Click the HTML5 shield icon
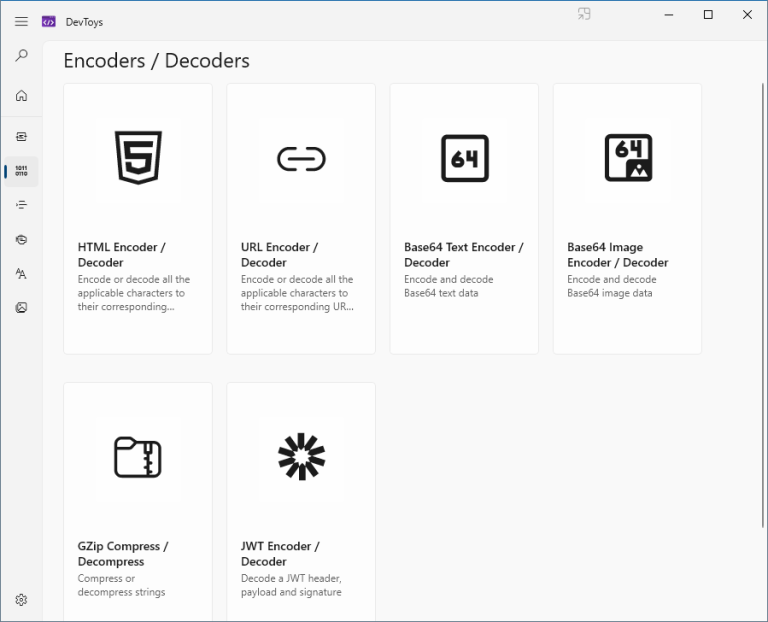 [138, 158]
